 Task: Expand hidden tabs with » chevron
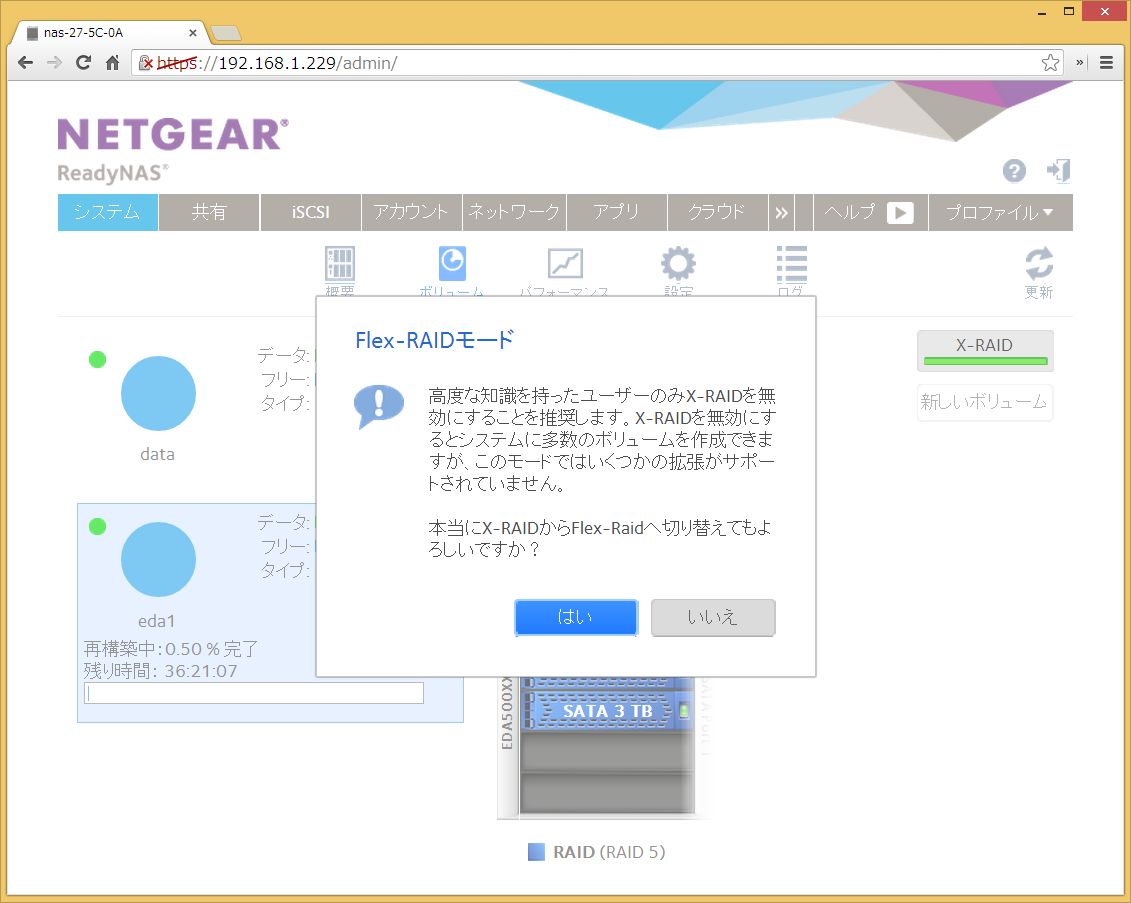pyautogui.click(x=781, y=212)
